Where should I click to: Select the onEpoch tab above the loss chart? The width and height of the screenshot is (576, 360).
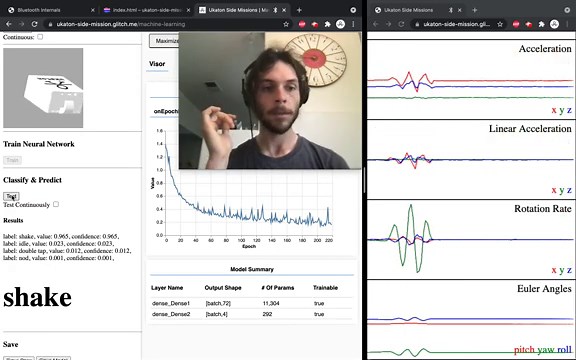[165, 111]
